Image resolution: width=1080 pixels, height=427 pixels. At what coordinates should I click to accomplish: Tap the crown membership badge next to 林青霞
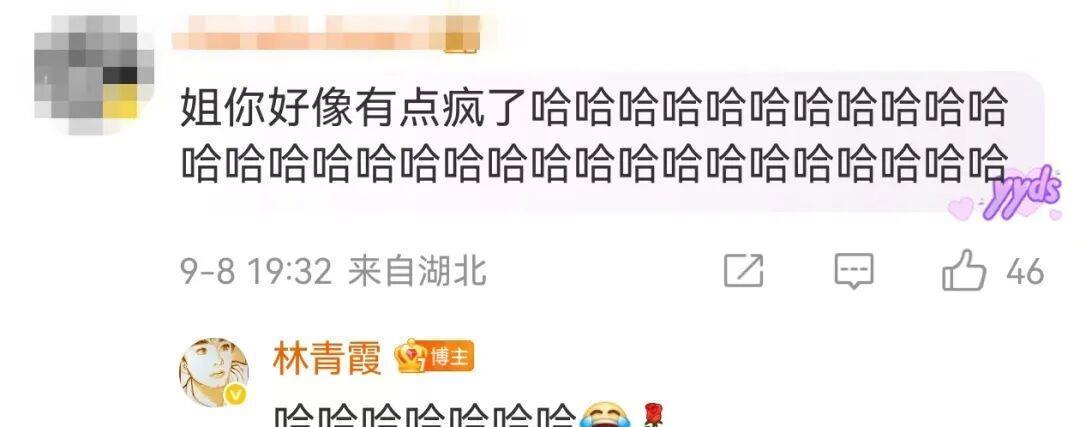coord(411,357)
